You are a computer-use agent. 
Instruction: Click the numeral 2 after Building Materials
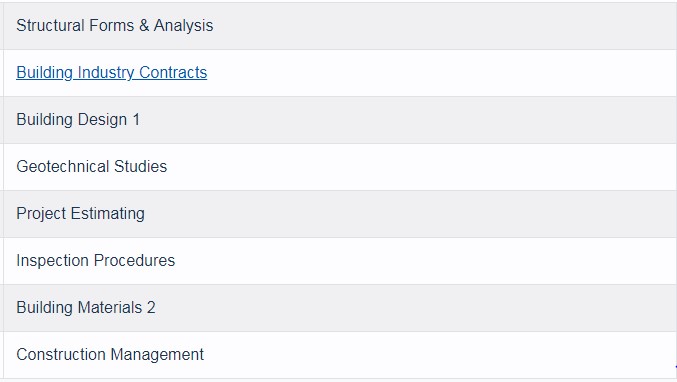[x=151, y=307]
